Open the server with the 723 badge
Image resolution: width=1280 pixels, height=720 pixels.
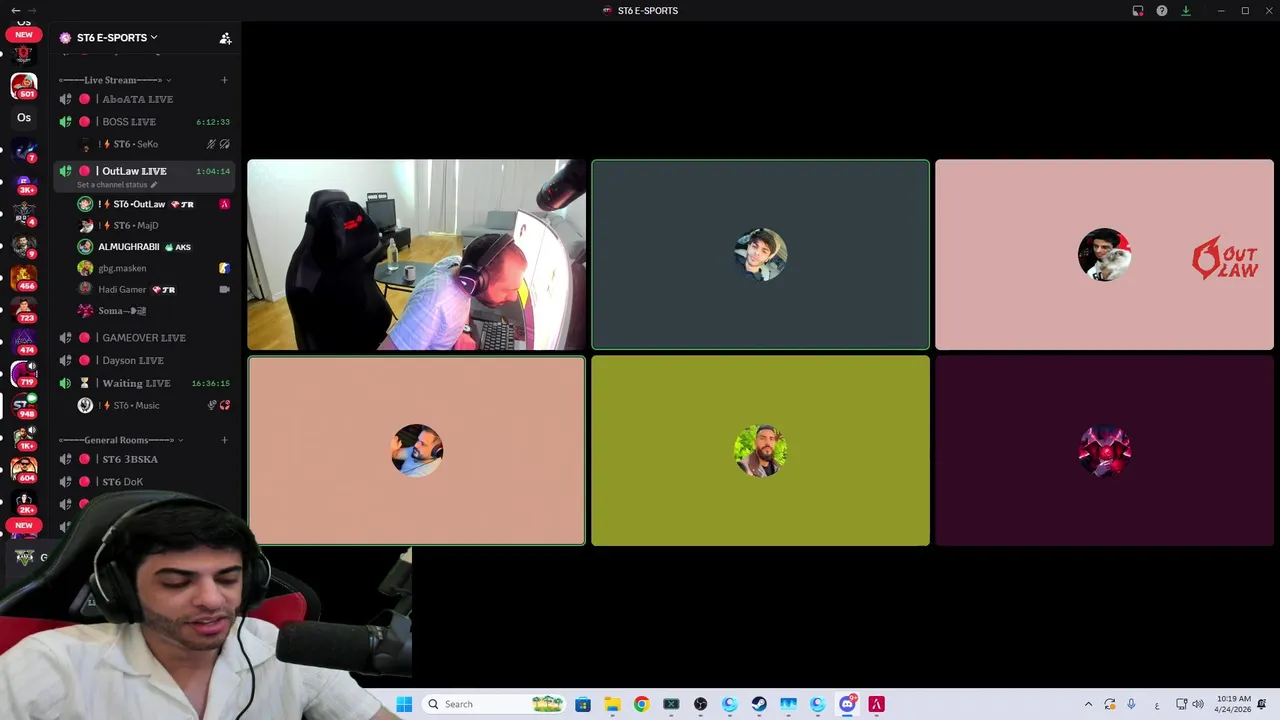click(x=24, y=310)
